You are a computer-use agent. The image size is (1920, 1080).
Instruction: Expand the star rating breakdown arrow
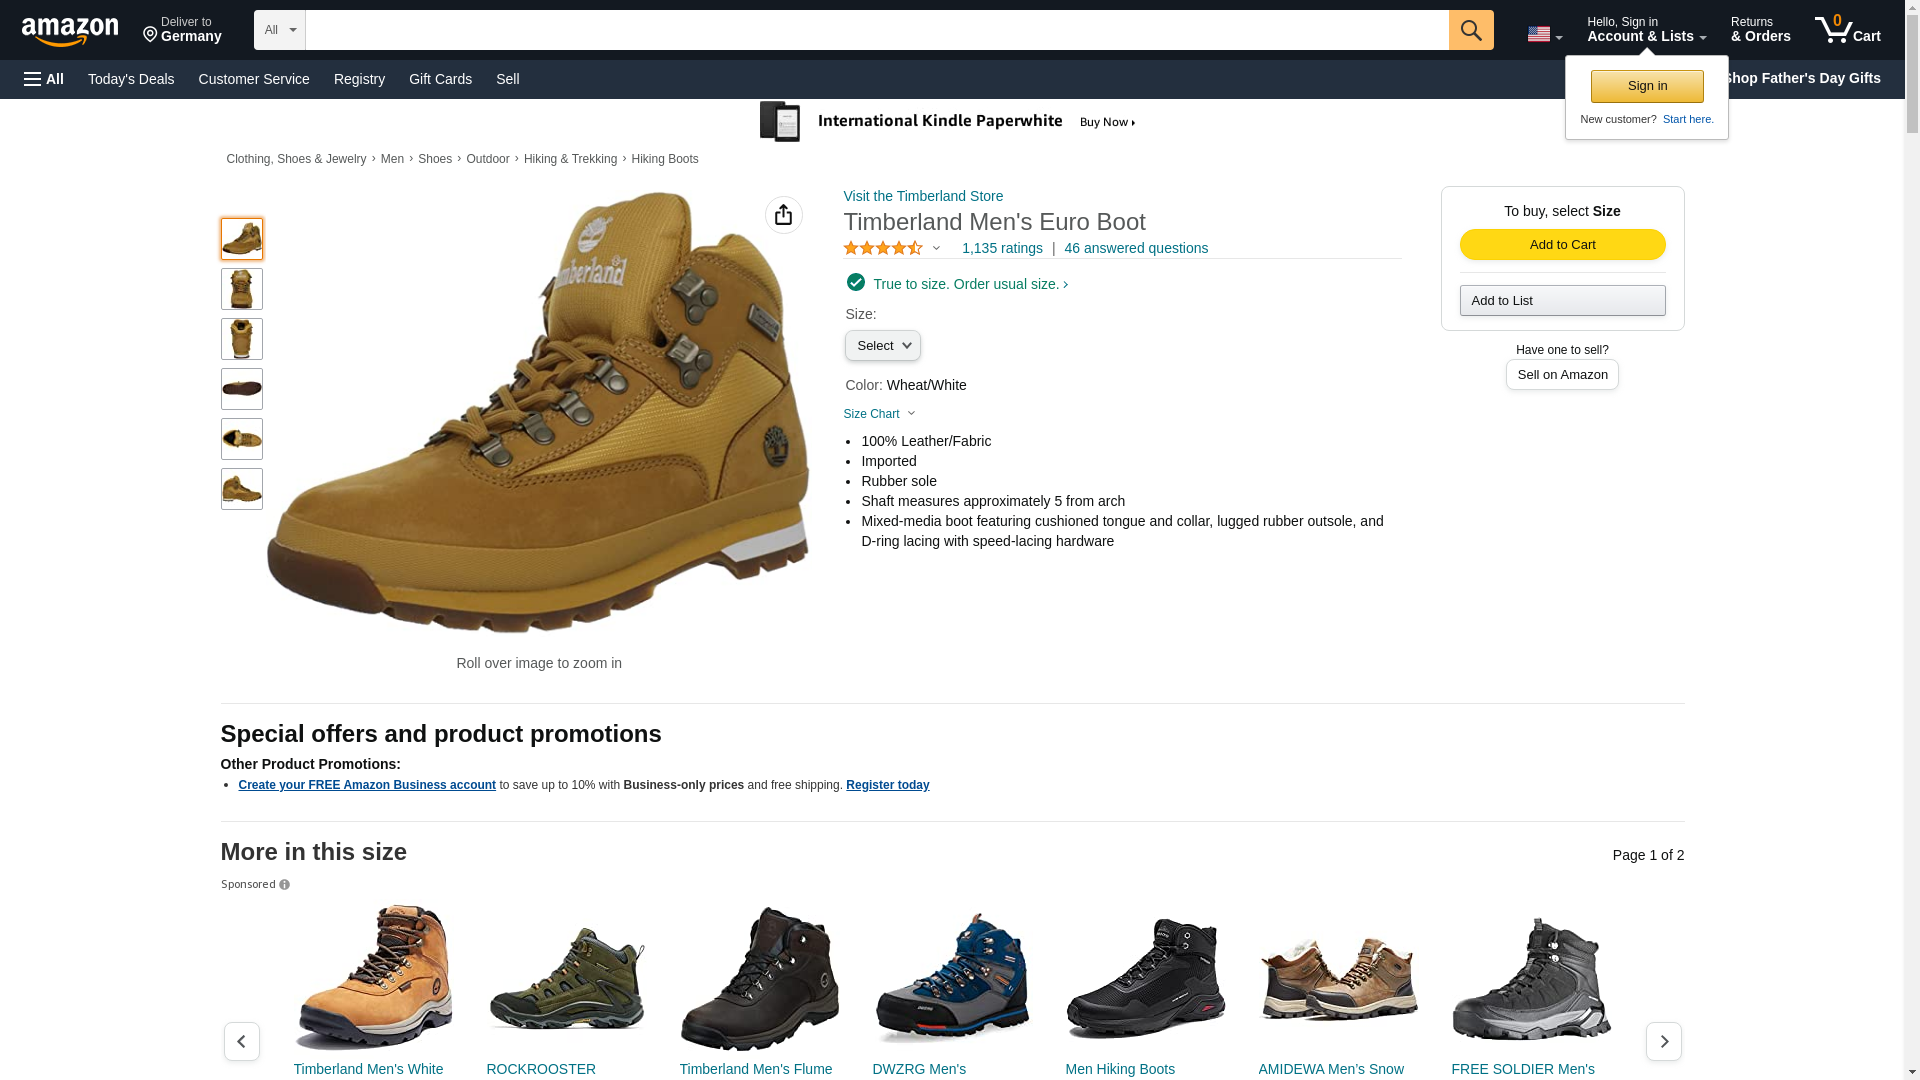coord(936,248)
